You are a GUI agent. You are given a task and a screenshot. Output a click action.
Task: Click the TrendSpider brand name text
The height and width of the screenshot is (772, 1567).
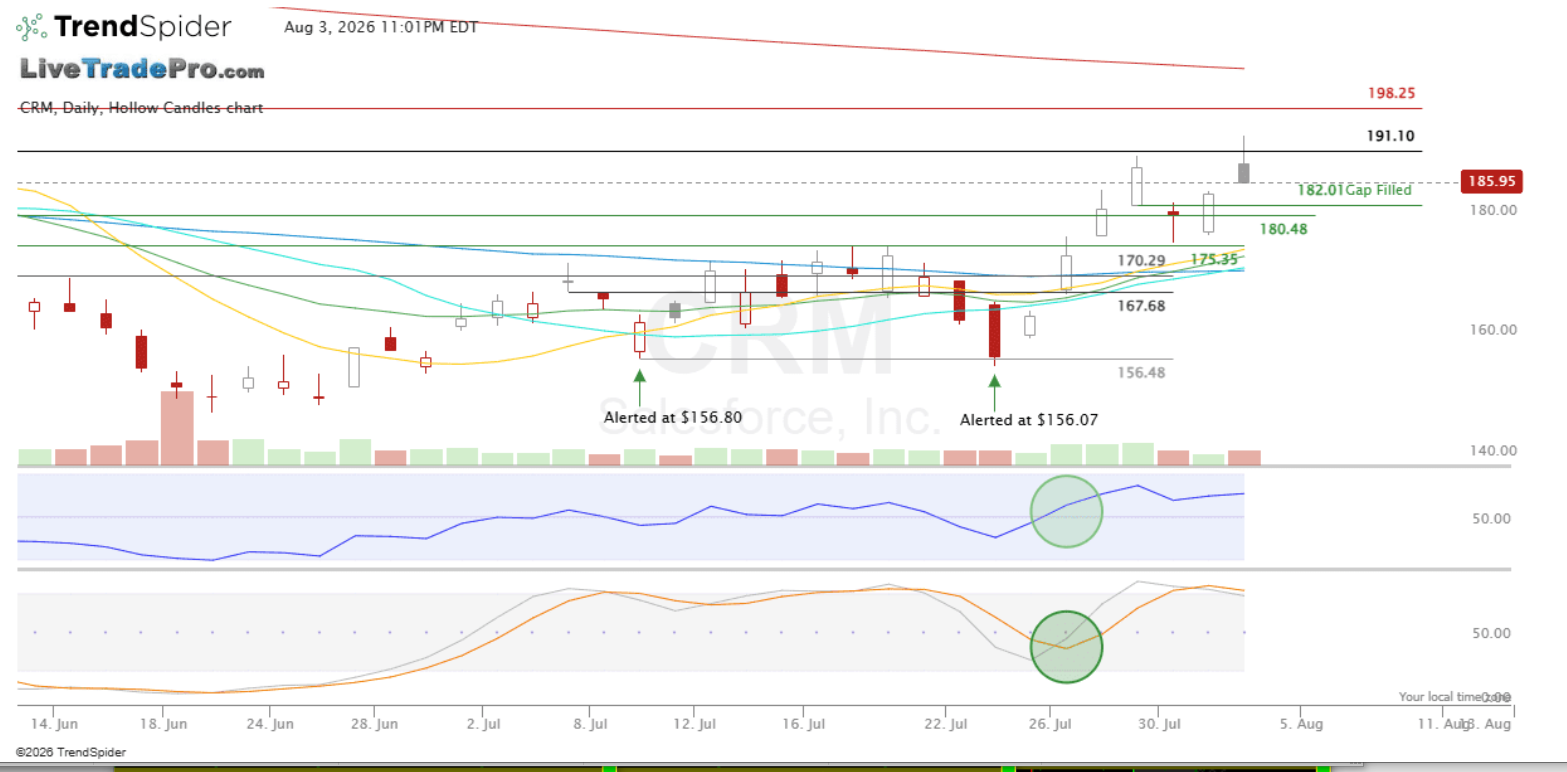click(x=142, y=26)
